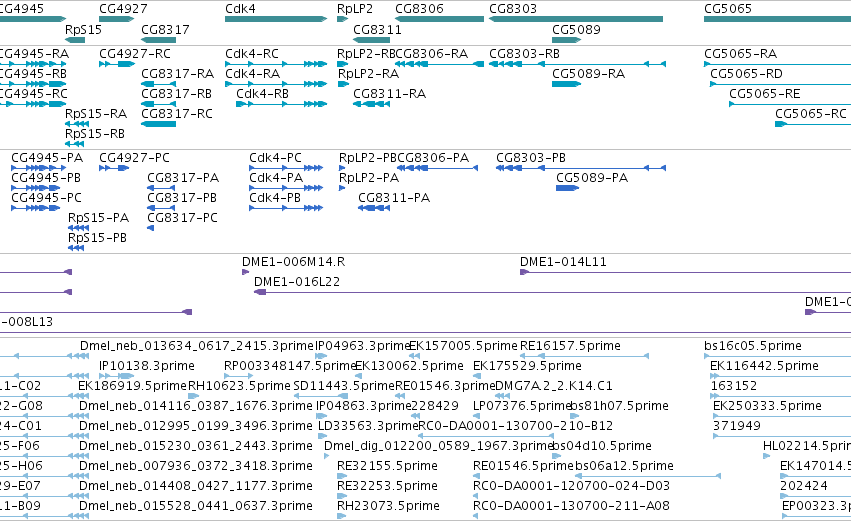This screenshot has width=851, height=521.
Task: Select BAC clone DME1-006M14.R
Action: pyautogui.click(x=294, y=262)
